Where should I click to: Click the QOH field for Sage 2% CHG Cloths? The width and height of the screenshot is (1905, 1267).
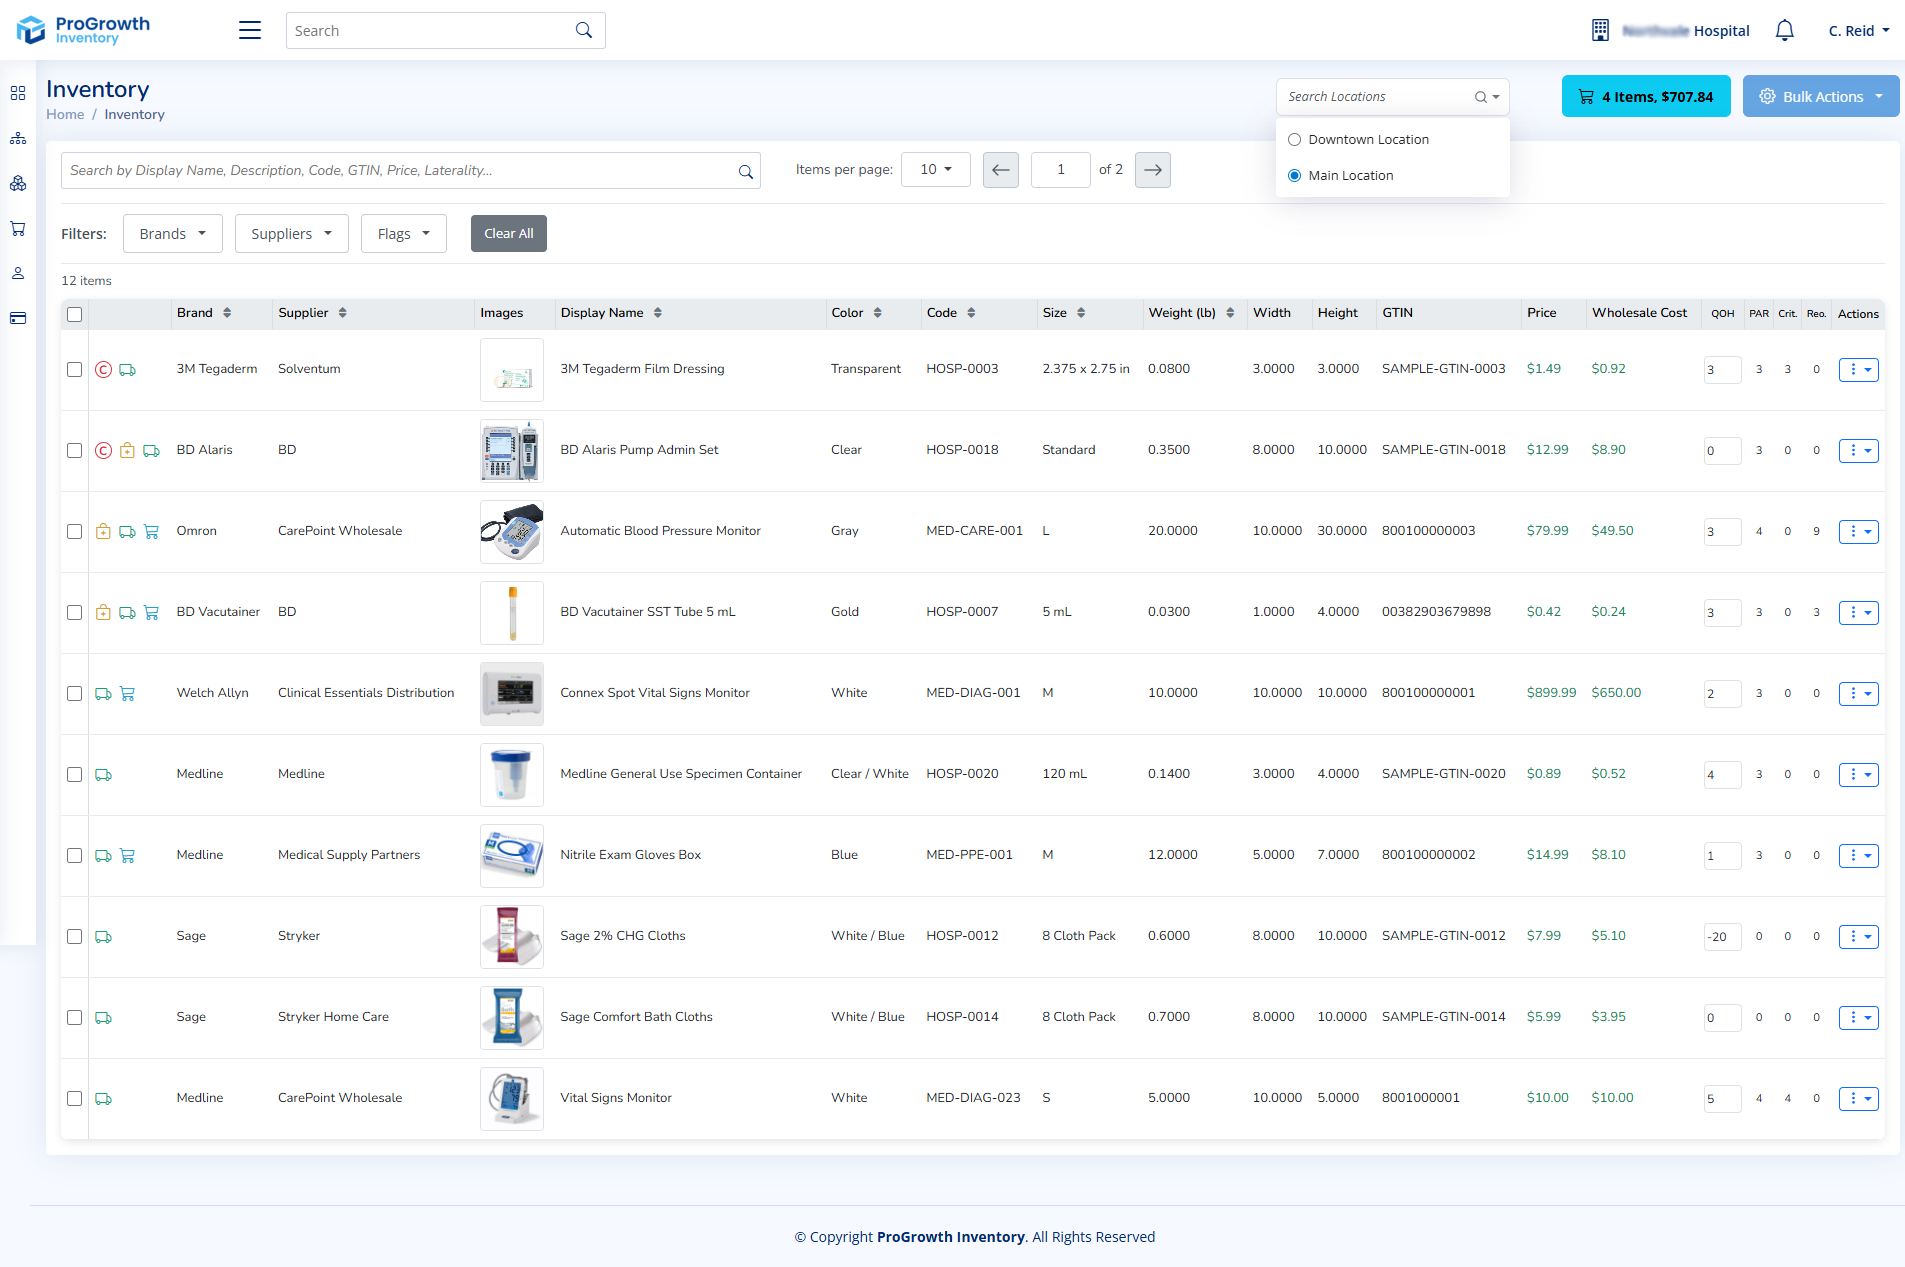(x=1723, y=937)
